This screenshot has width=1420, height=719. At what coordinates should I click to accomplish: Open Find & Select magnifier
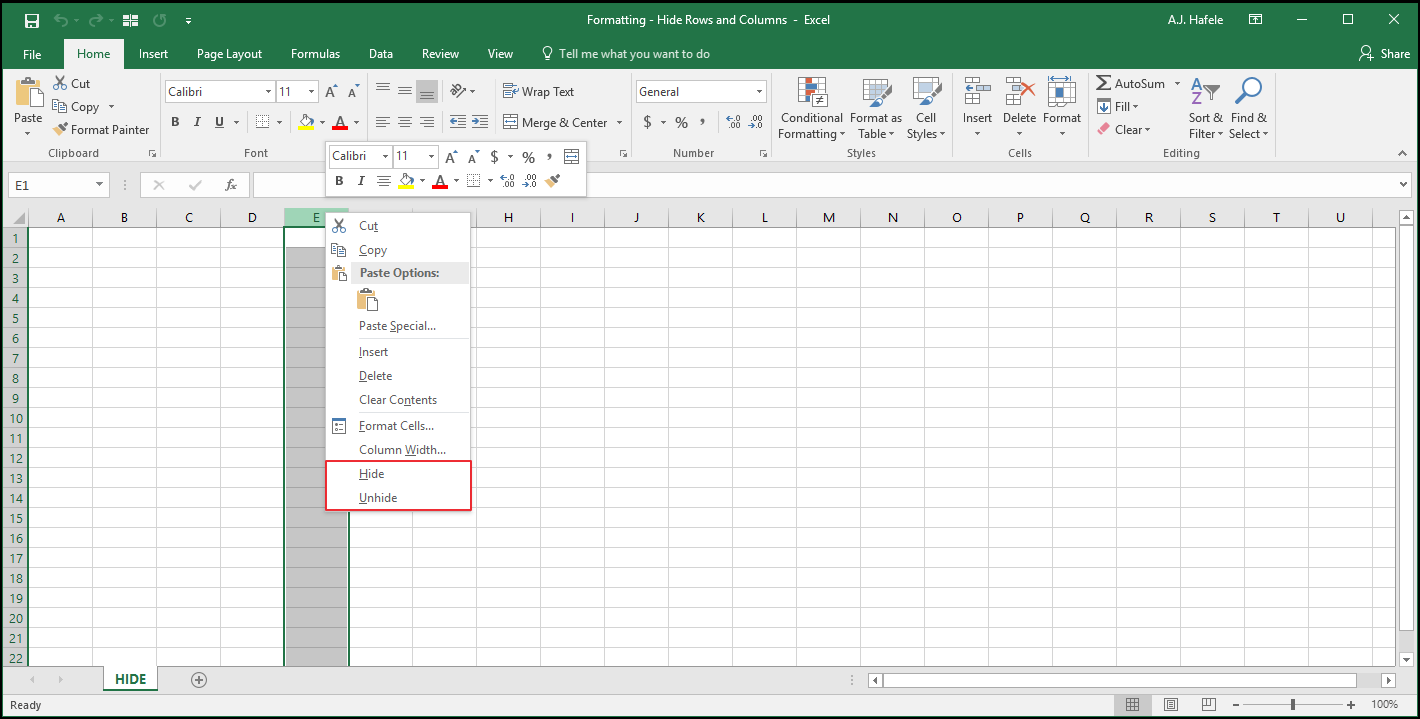(x=1248, y=108)
